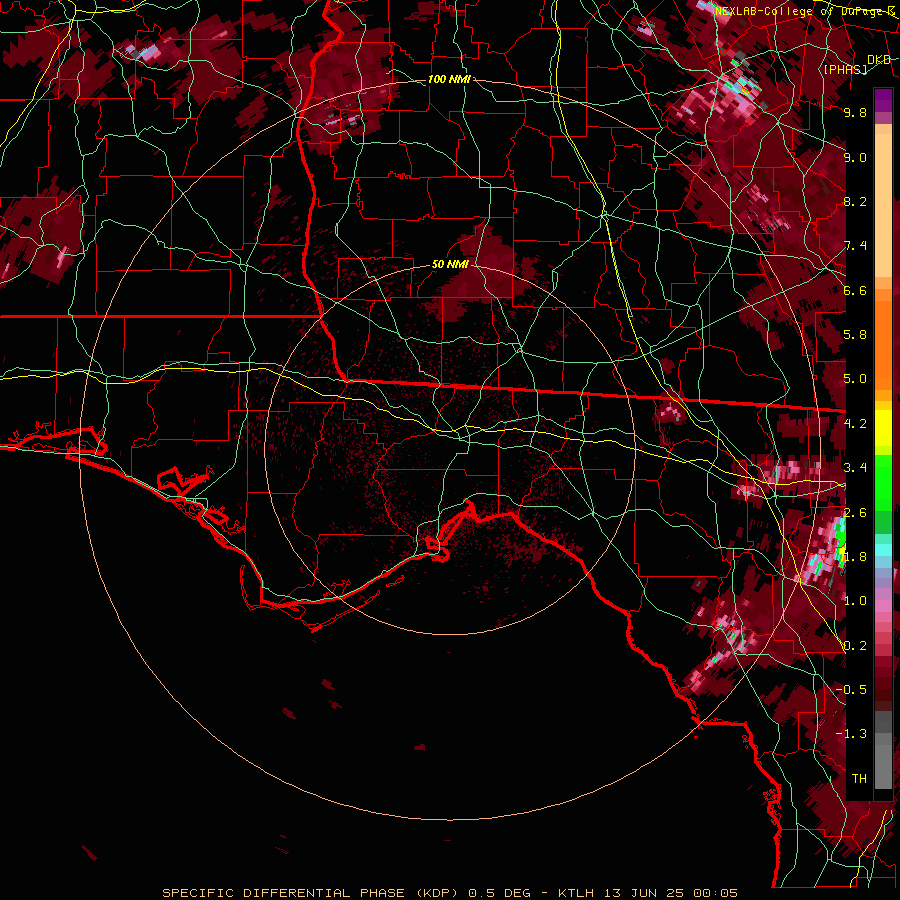Click the -1.3 value on the color scale

851,734
